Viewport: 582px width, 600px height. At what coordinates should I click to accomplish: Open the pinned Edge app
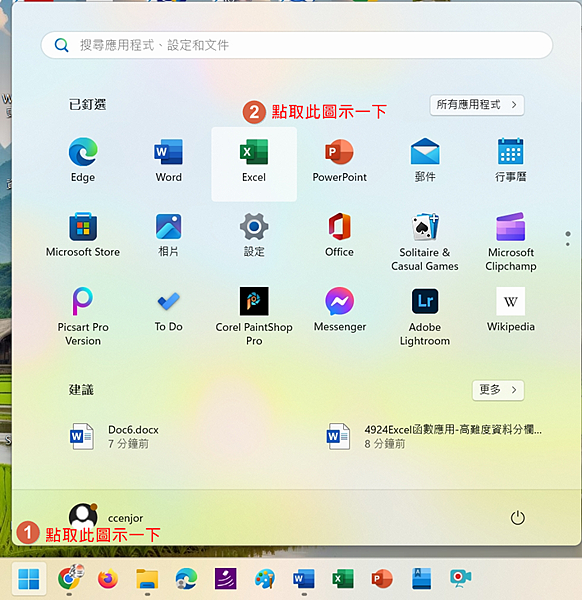[x=83, y=160]
